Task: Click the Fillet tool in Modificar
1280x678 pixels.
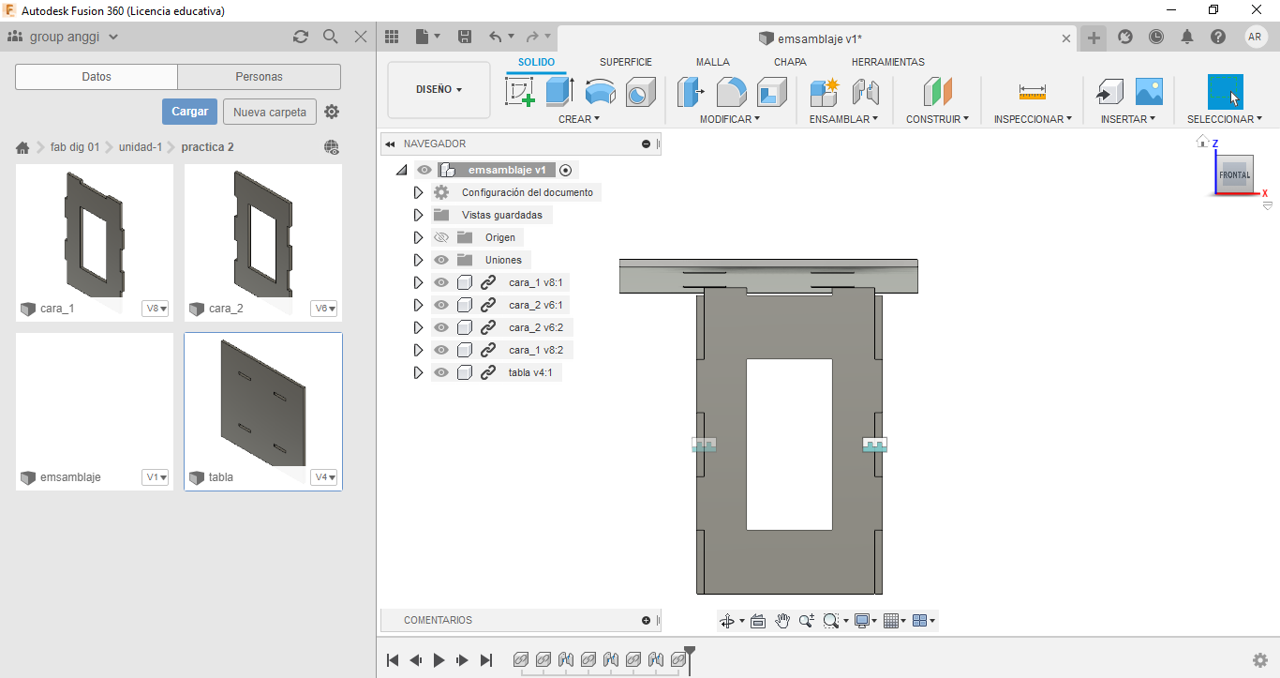Action: [731, 92]
